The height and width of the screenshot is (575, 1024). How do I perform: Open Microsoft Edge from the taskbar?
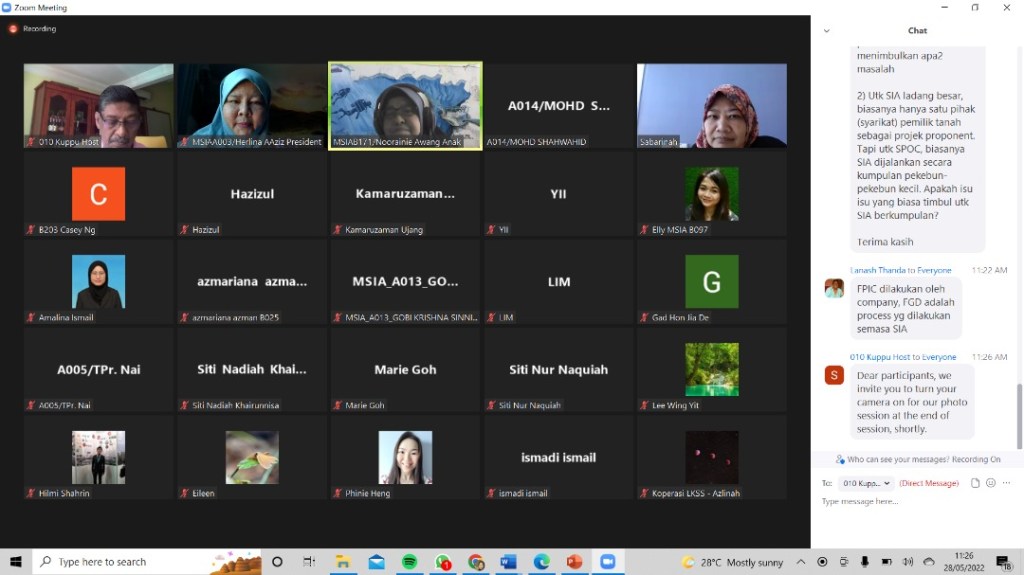pos(541,562)
